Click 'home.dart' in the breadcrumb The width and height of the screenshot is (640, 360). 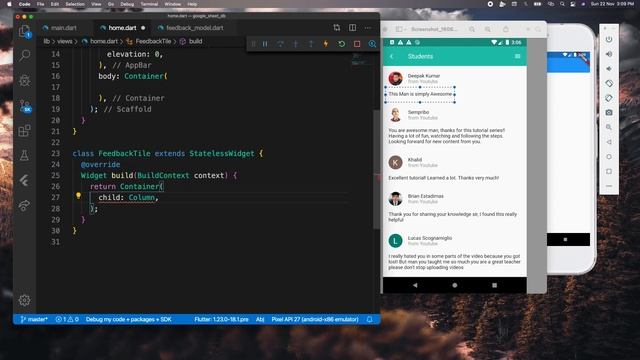point(104,41)
